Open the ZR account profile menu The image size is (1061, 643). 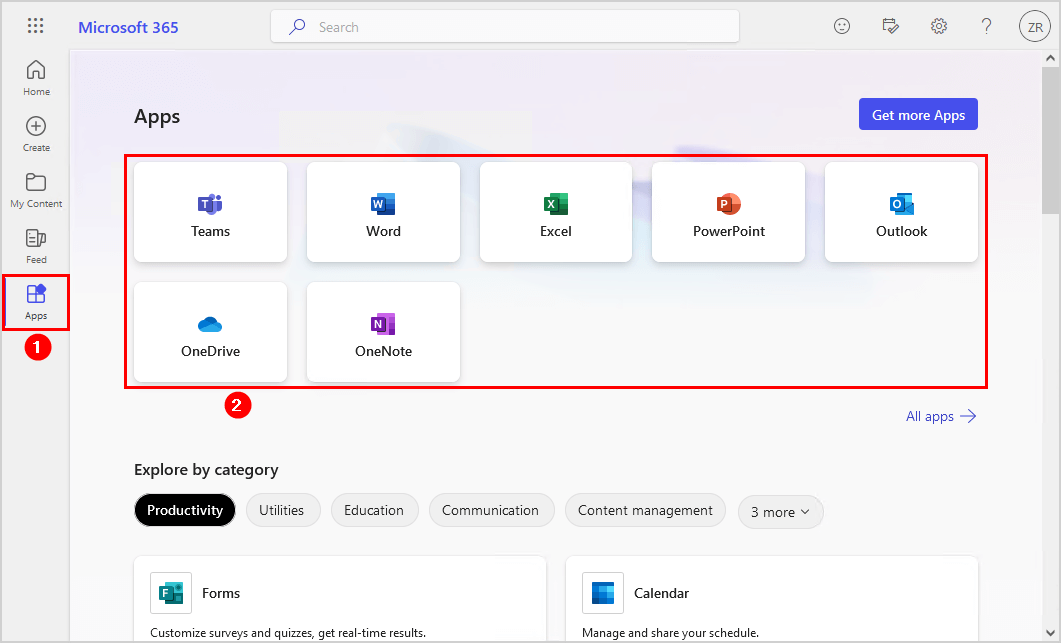[x=1033, y=27]
